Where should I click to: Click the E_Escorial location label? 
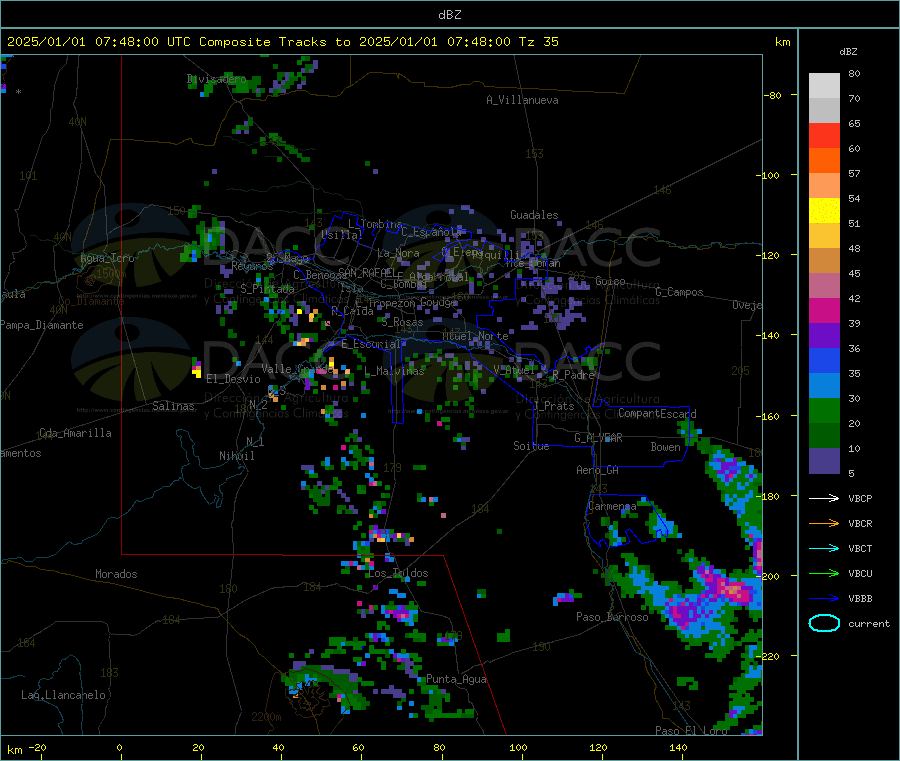[371, 344]
